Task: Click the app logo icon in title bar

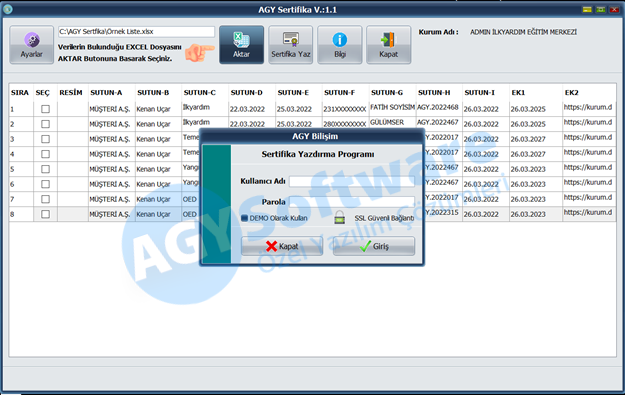Action: tap(7, 9)
